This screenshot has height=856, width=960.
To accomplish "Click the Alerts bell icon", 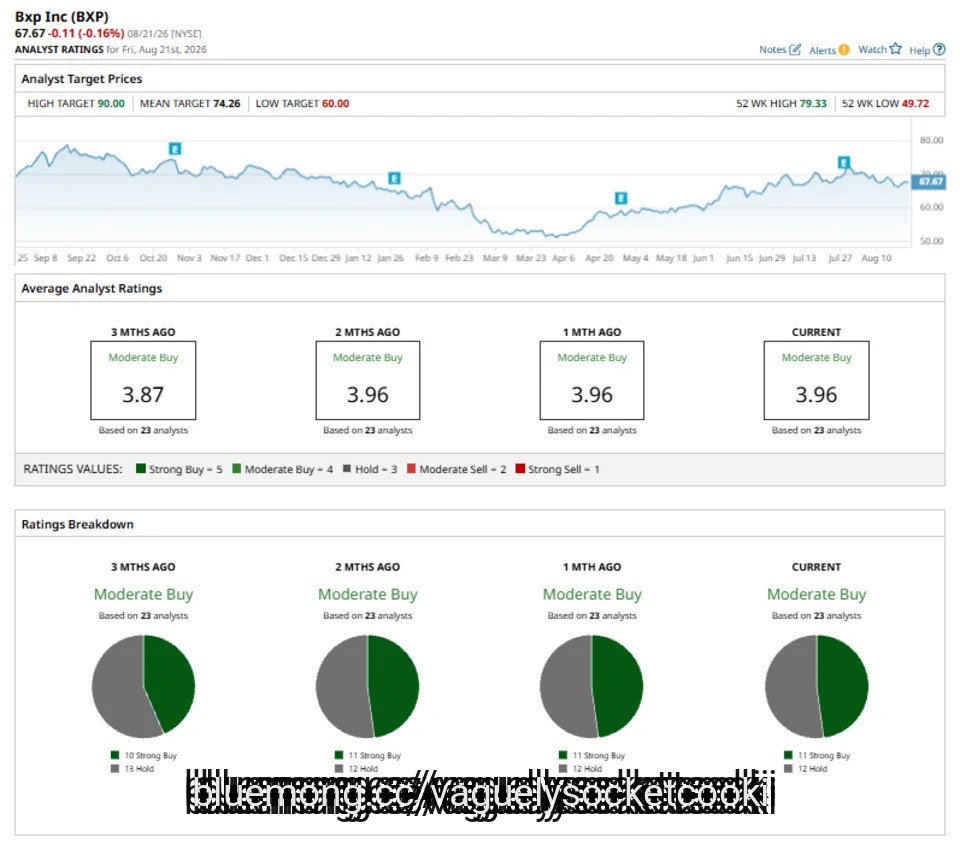I will tap(844, 50).
